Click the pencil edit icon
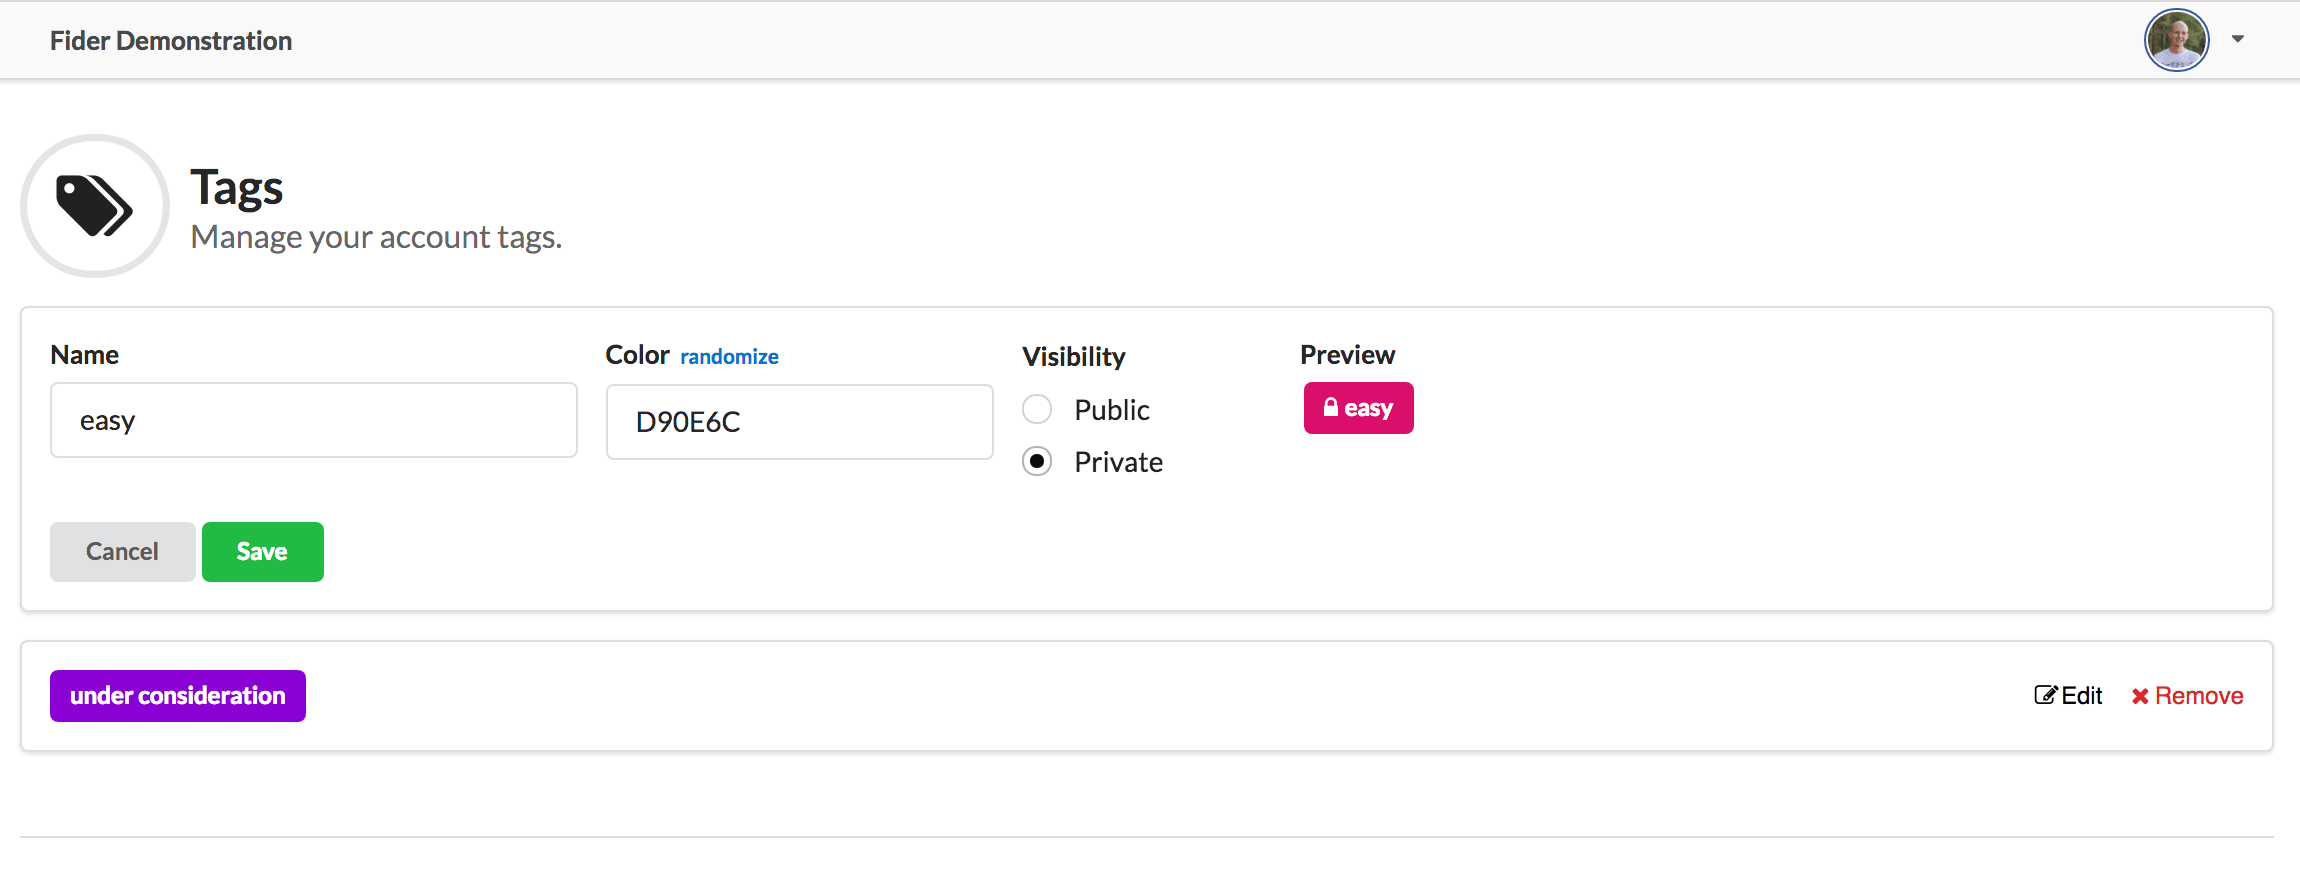 coord(2045,695)
